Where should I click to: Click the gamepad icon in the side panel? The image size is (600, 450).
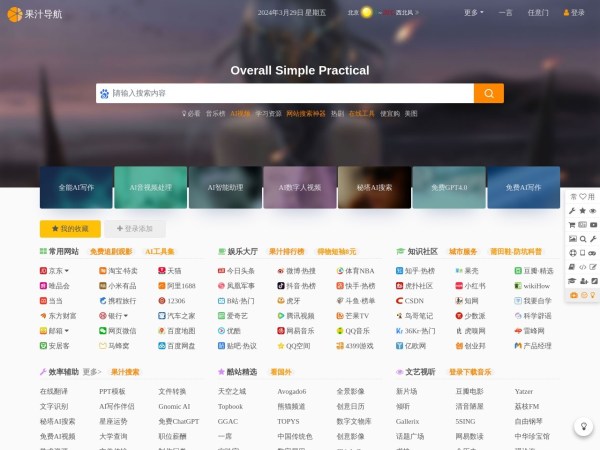tap(592, 253)
